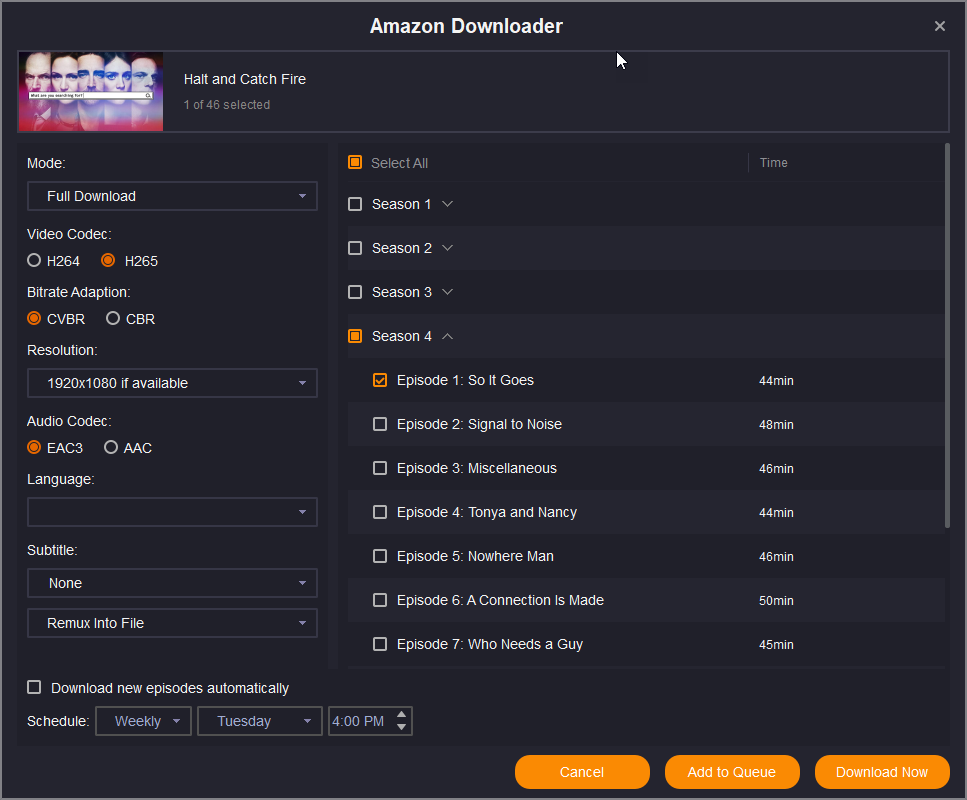Select H264 video codec
The width and height of the screenshot is (967, 800).
tap(34, 261)
